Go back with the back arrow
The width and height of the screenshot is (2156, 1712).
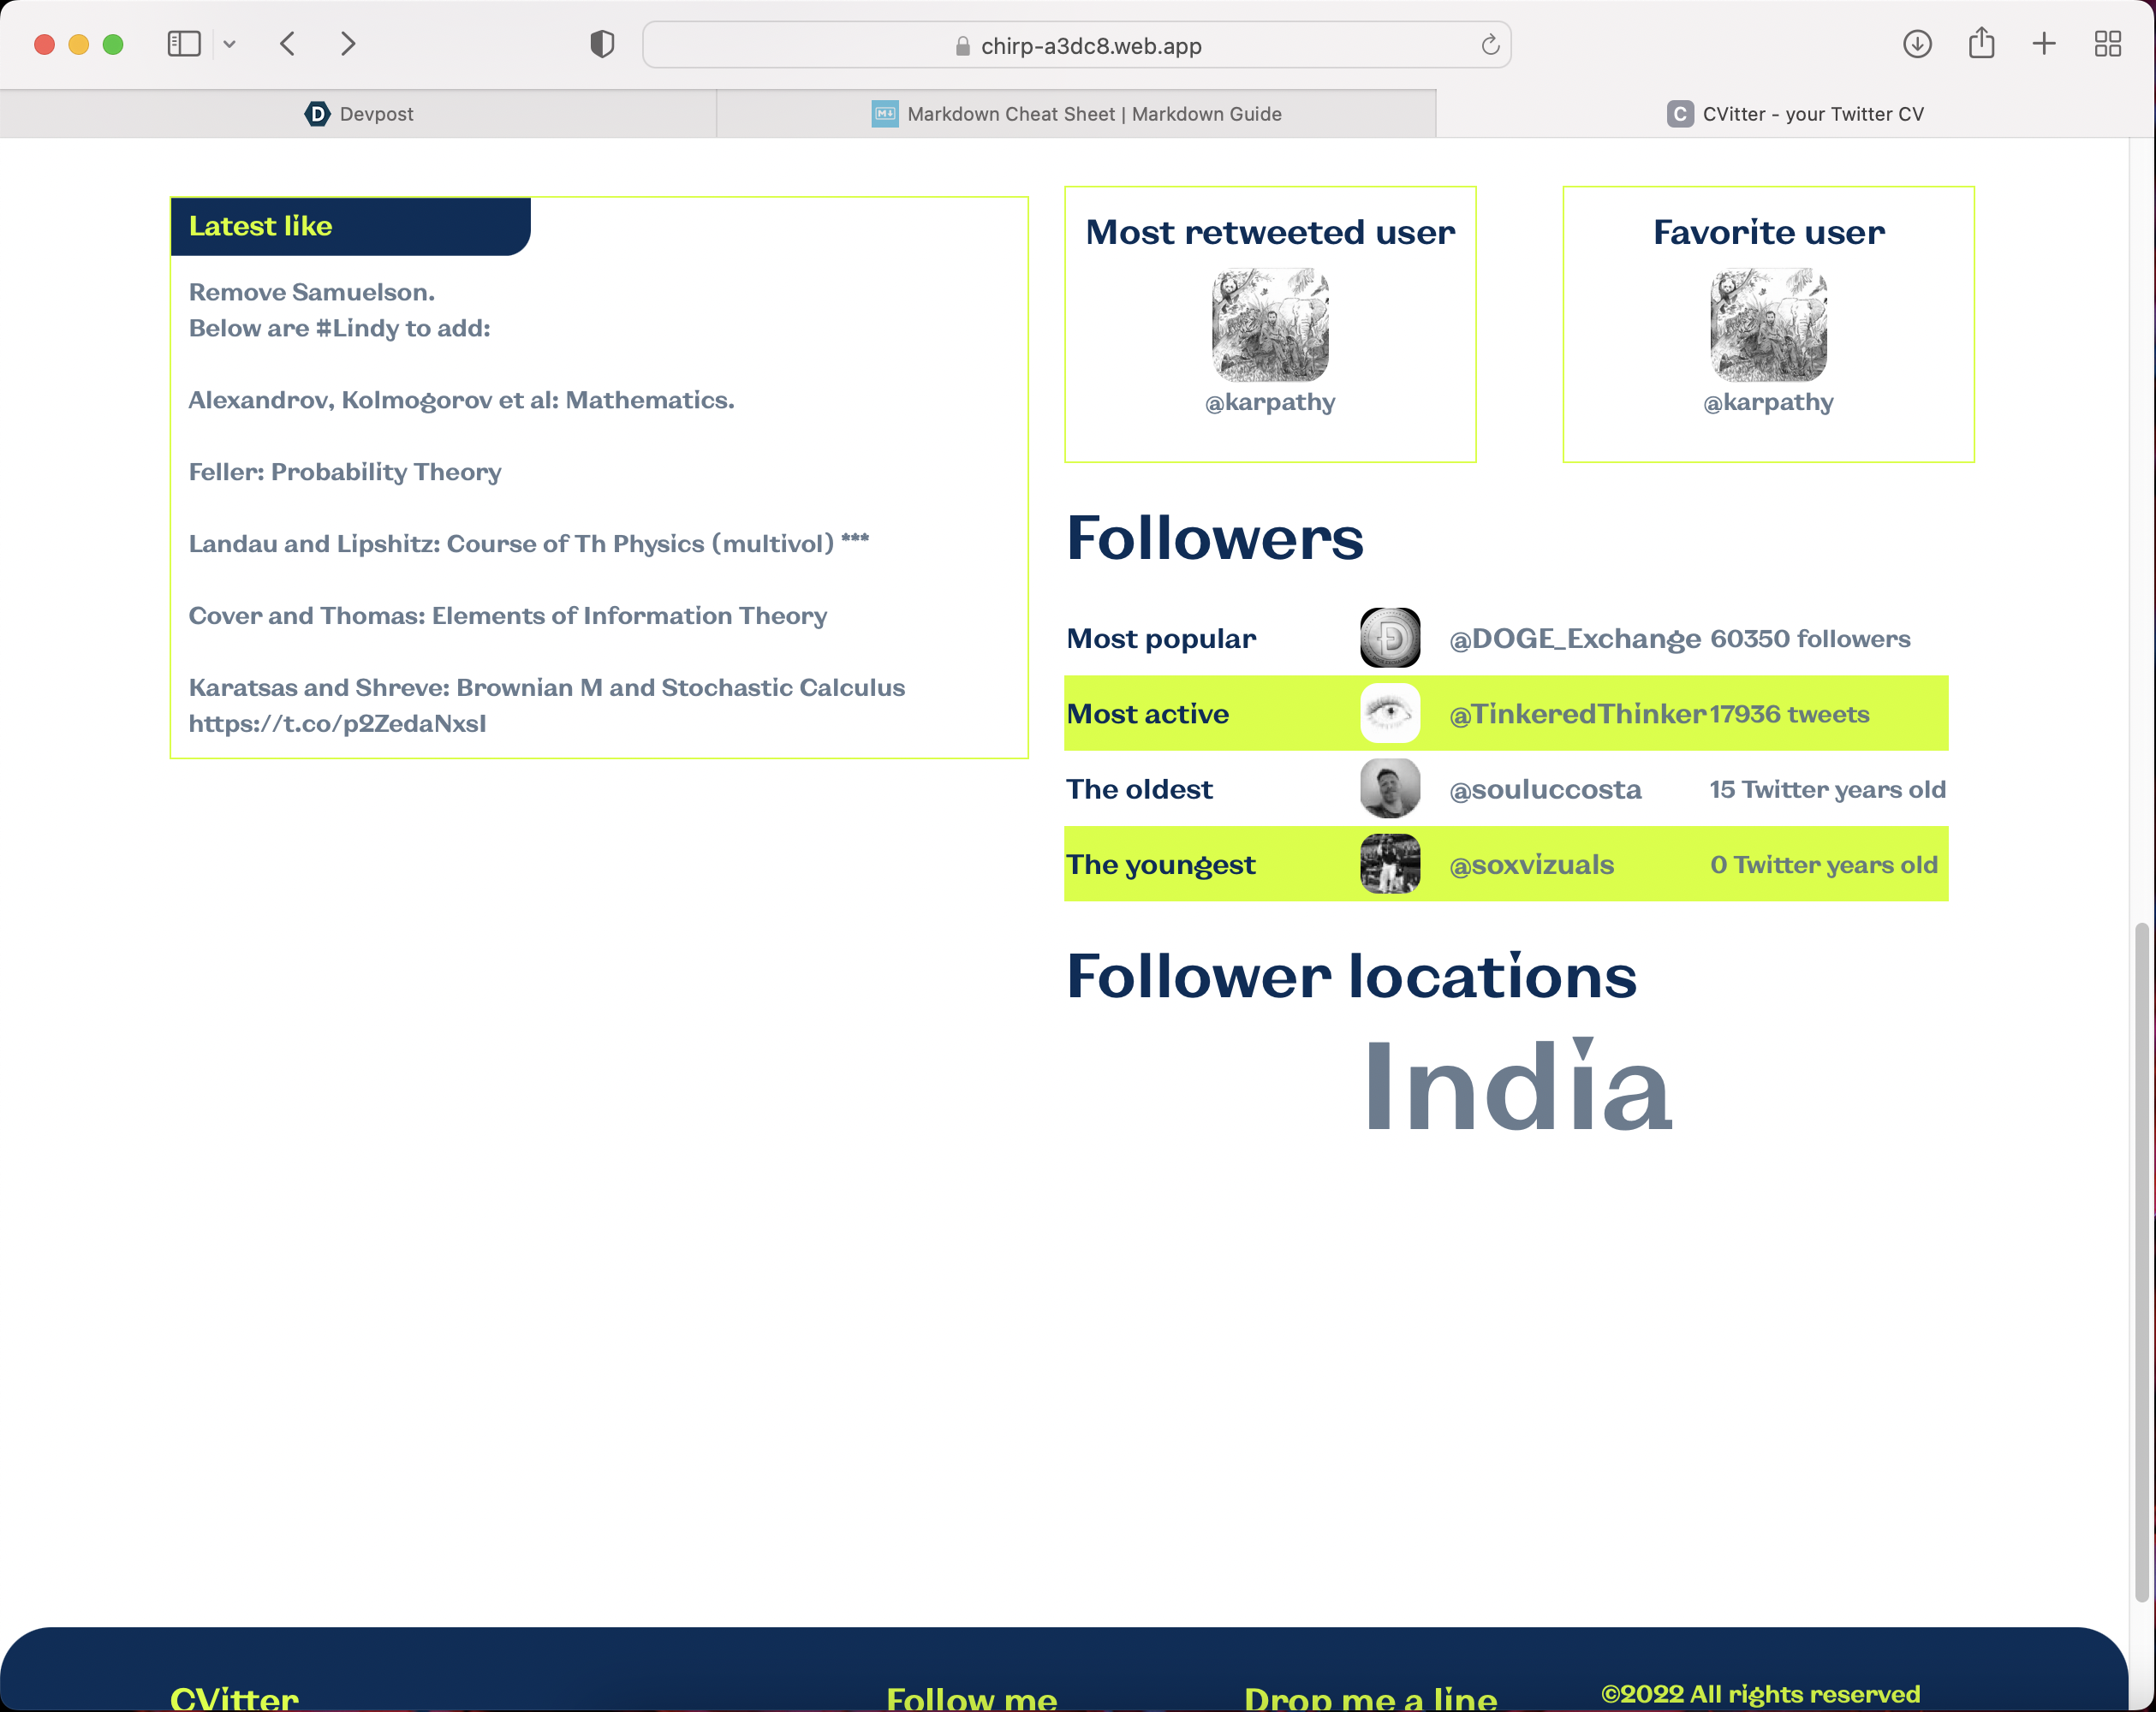coord(288,44)
